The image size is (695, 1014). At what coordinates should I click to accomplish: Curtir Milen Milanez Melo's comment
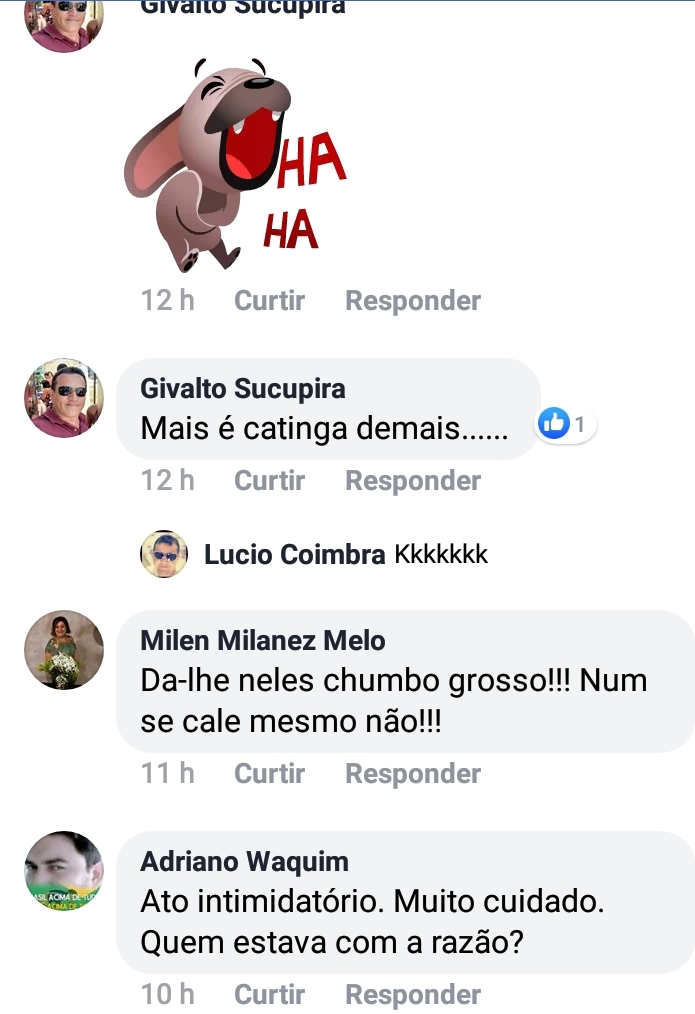click(269, 773)
